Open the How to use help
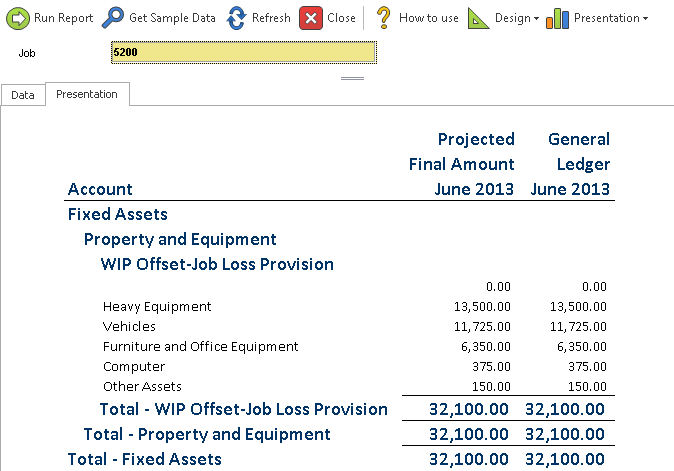 click(429, 18)
